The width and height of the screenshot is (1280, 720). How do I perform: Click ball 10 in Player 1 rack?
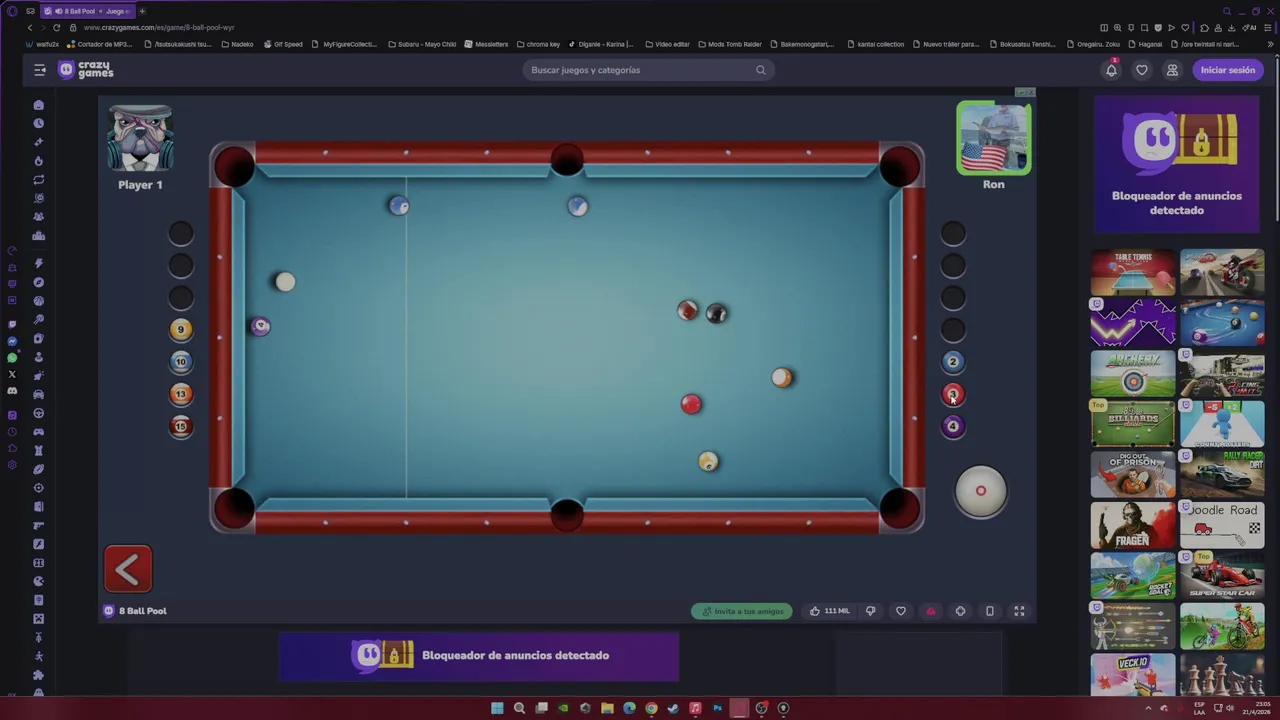tap(181, 361)
